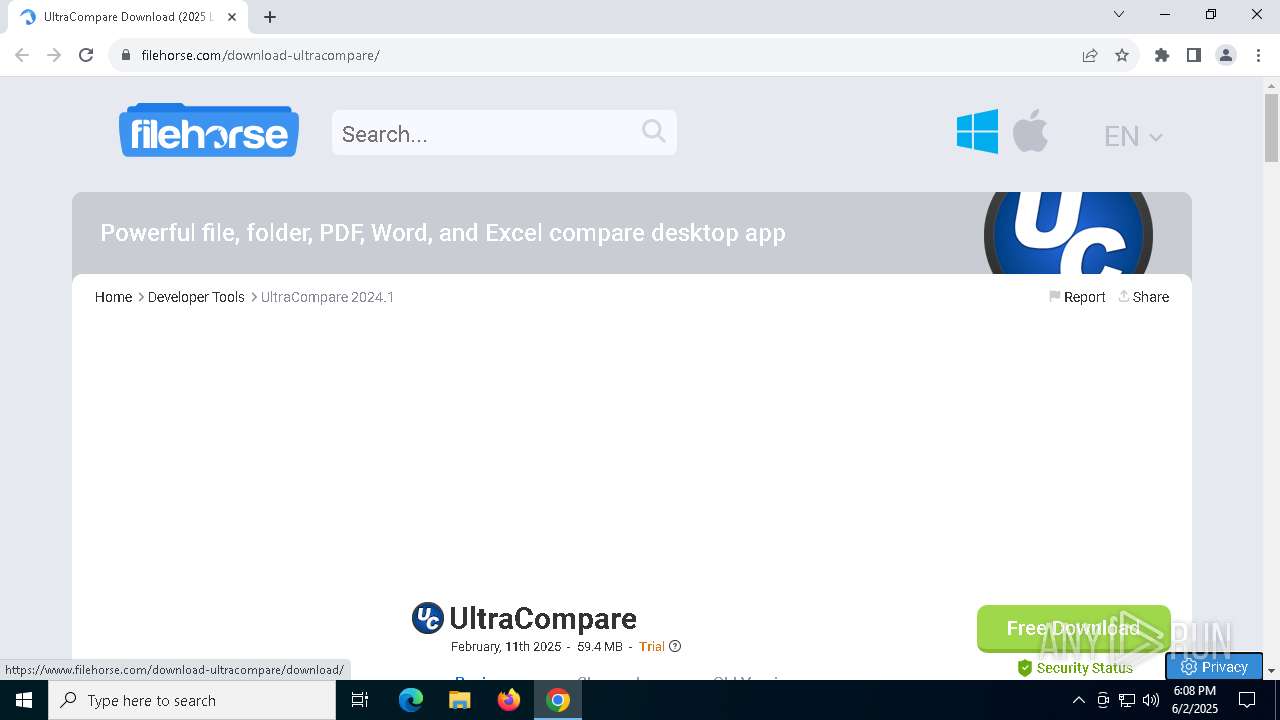
Task: Open the Windows Start menu
Action: (x=24, y=700)
